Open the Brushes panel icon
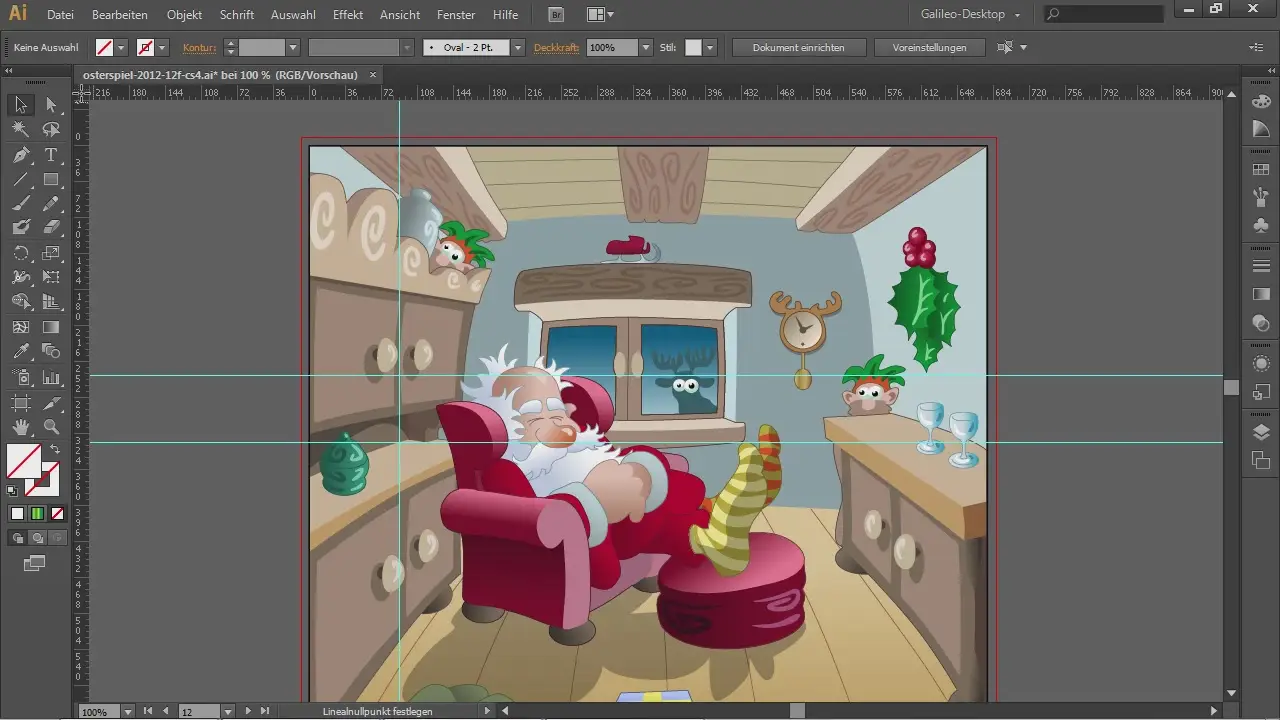 (1261, 197)
